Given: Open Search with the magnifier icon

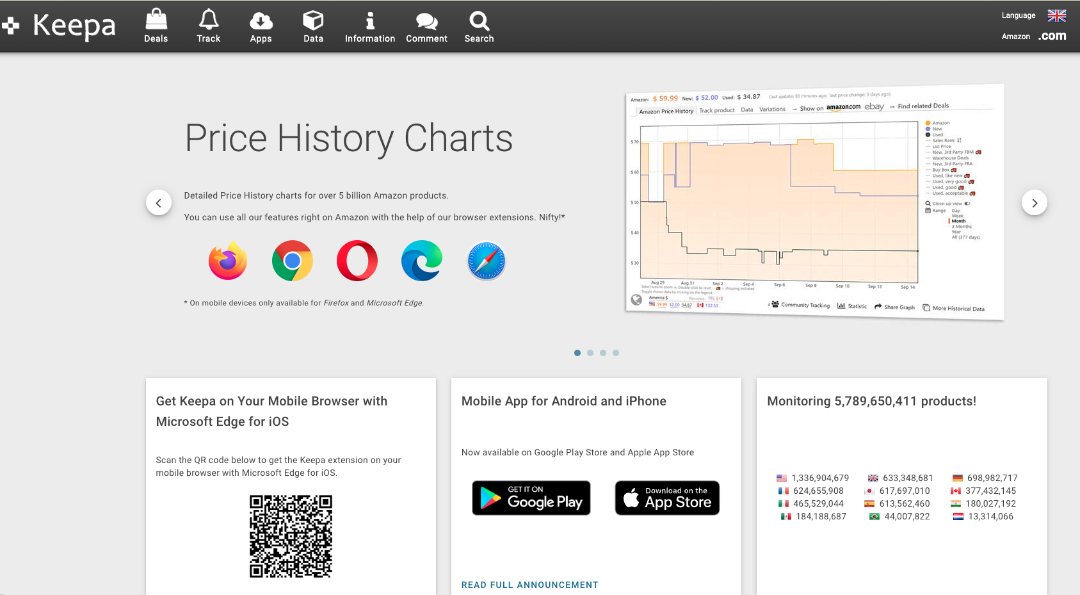Looking at the screenshot, I should (479, 20).
